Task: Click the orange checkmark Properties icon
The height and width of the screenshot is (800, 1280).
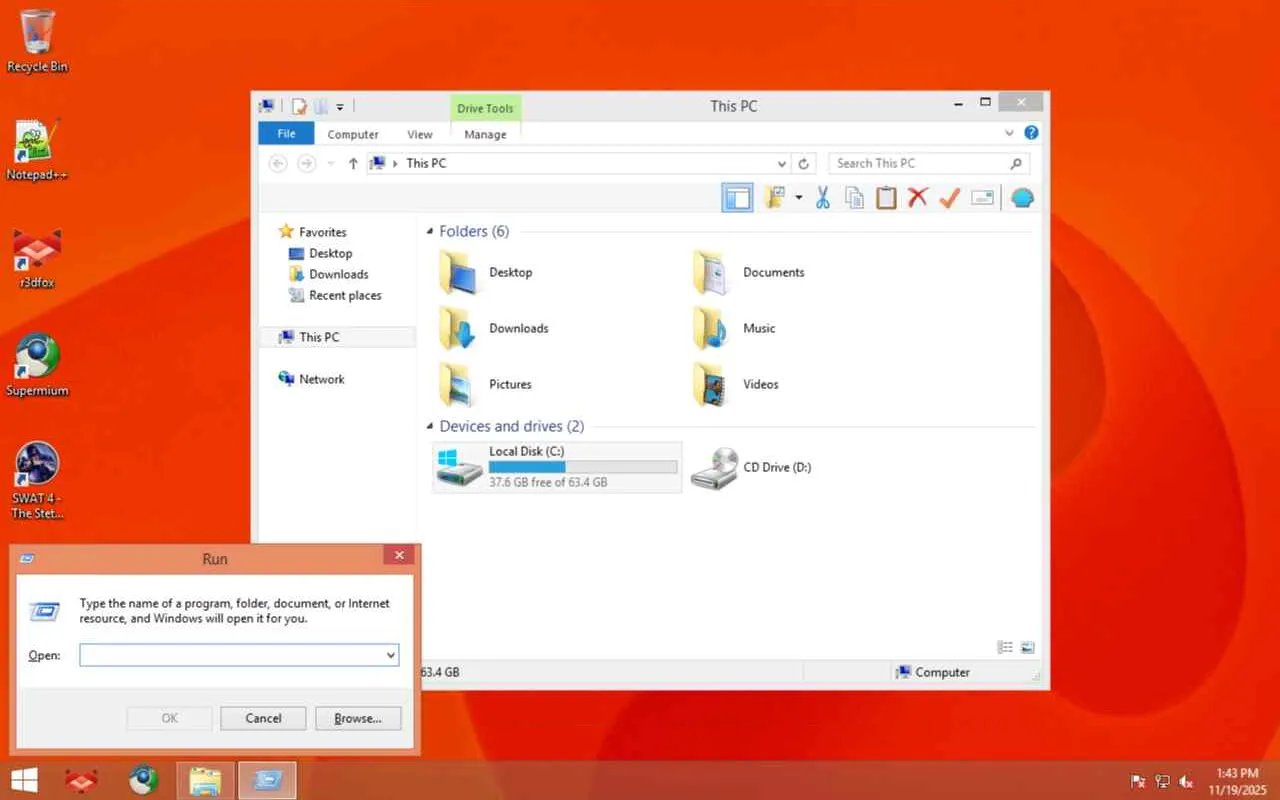Action: [949, 198]
